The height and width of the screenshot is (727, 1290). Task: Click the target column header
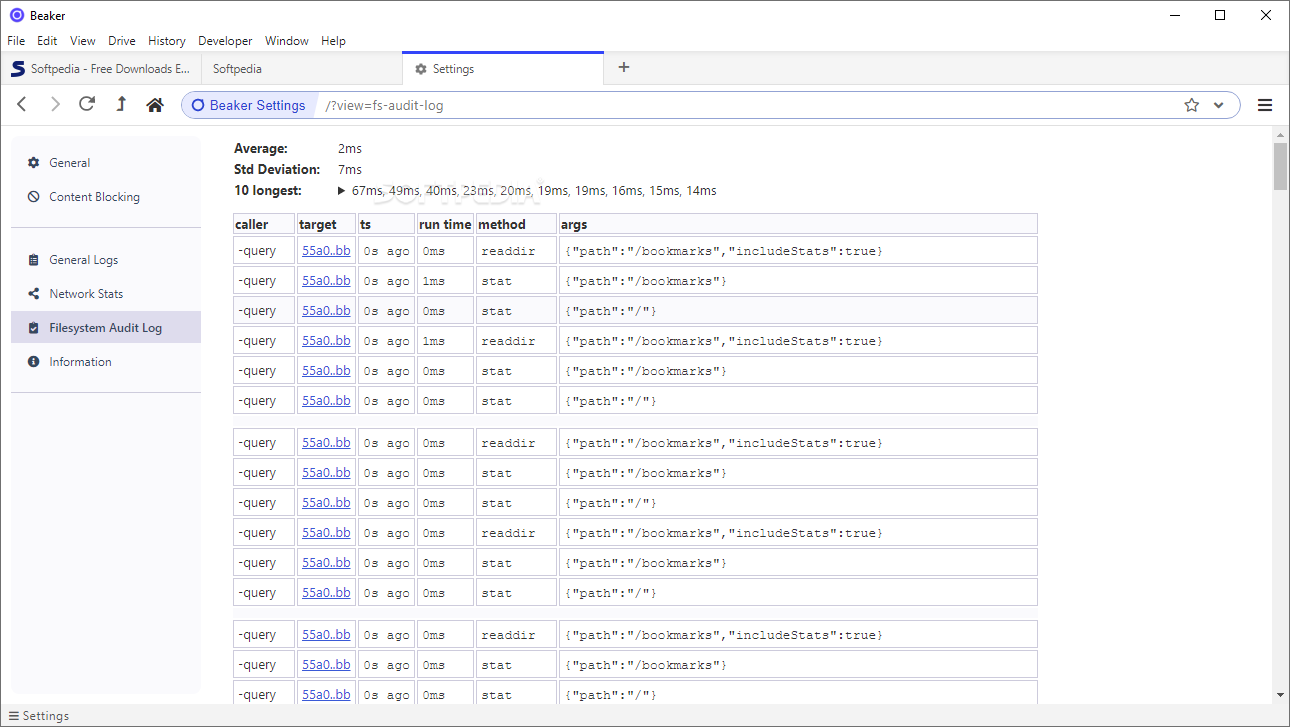point(326,224)
